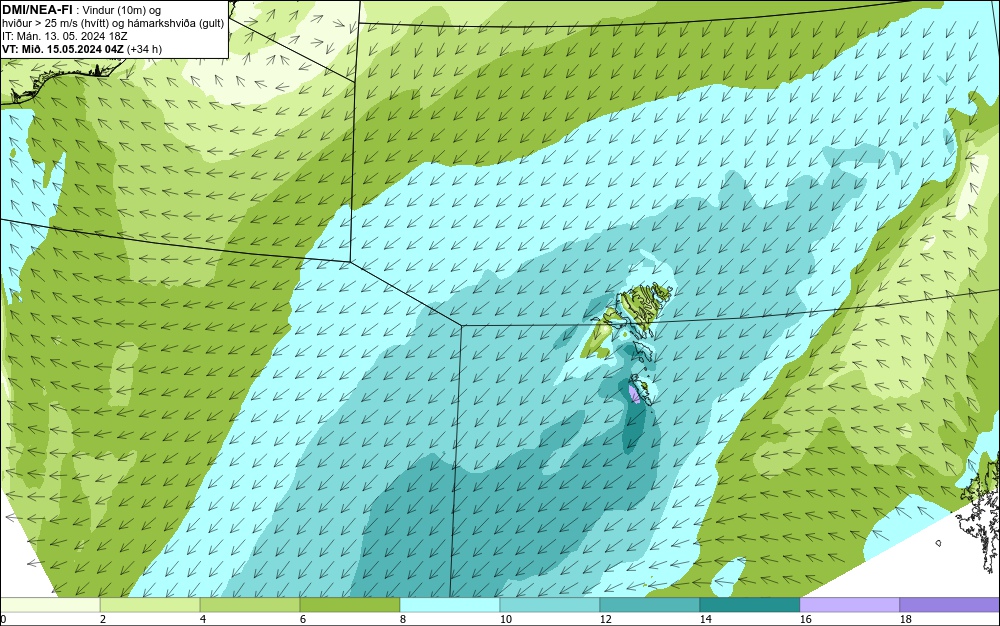
Task: Click the 'IT: Mán. 13. 05. 2024 18Z' line
Action: (x=64, y=36)
